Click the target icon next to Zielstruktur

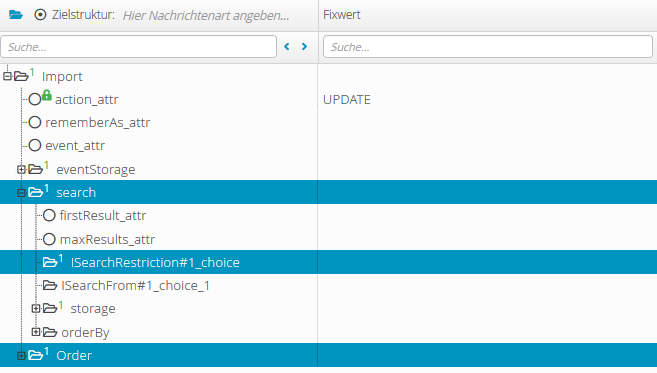(40, 15)
